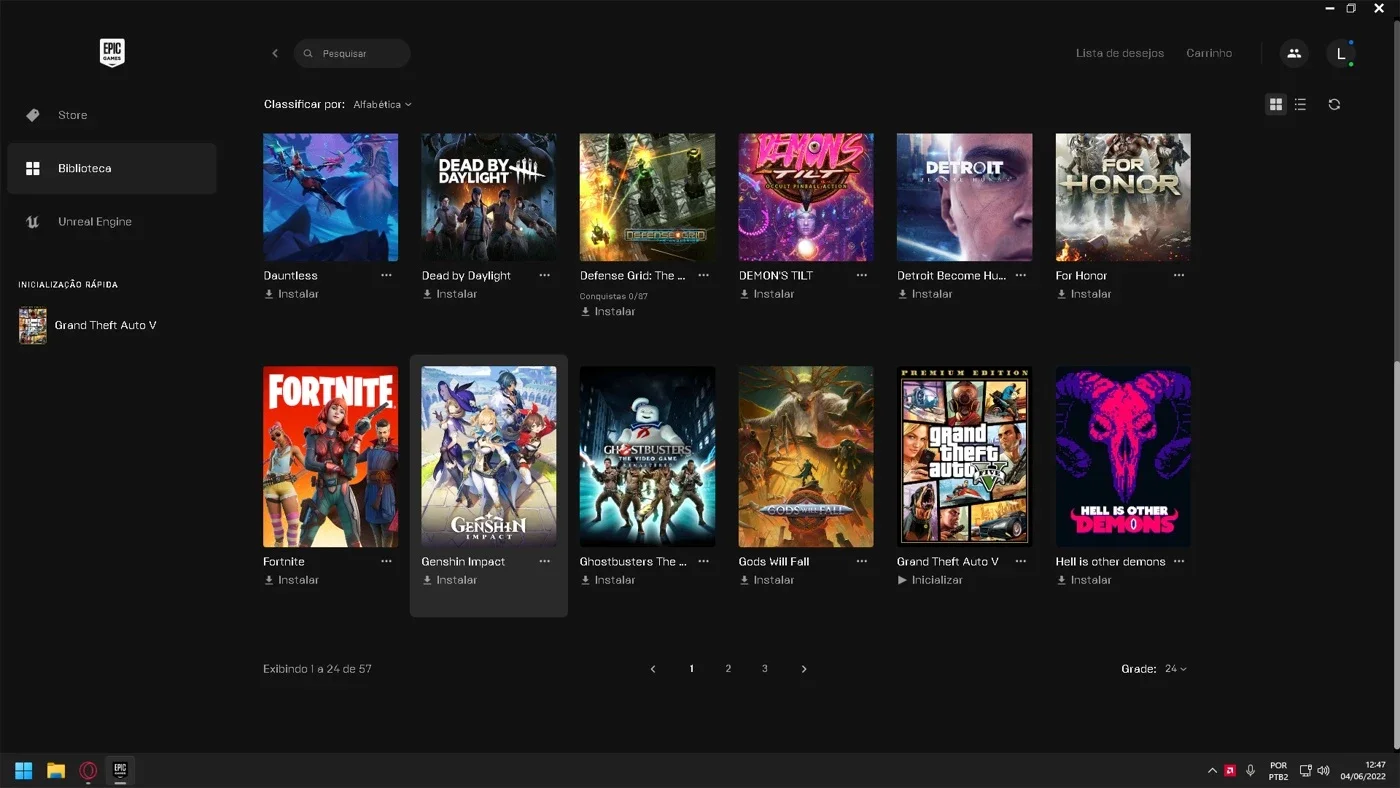Open the friends list icon
Screen dimensions: 1400x788
1294,53
